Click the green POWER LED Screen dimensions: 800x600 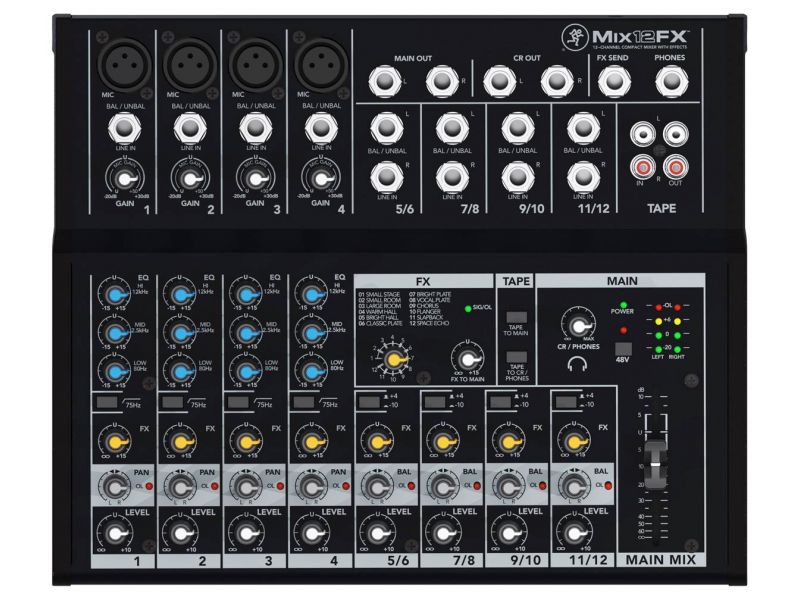(x=623, y=305)
